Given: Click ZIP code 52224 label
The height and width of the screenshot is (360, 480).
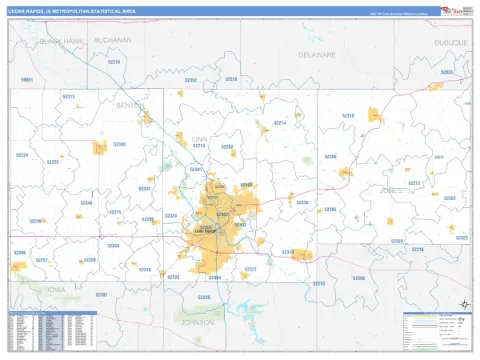Looking at the screenshot, I should tap(22, 155).
